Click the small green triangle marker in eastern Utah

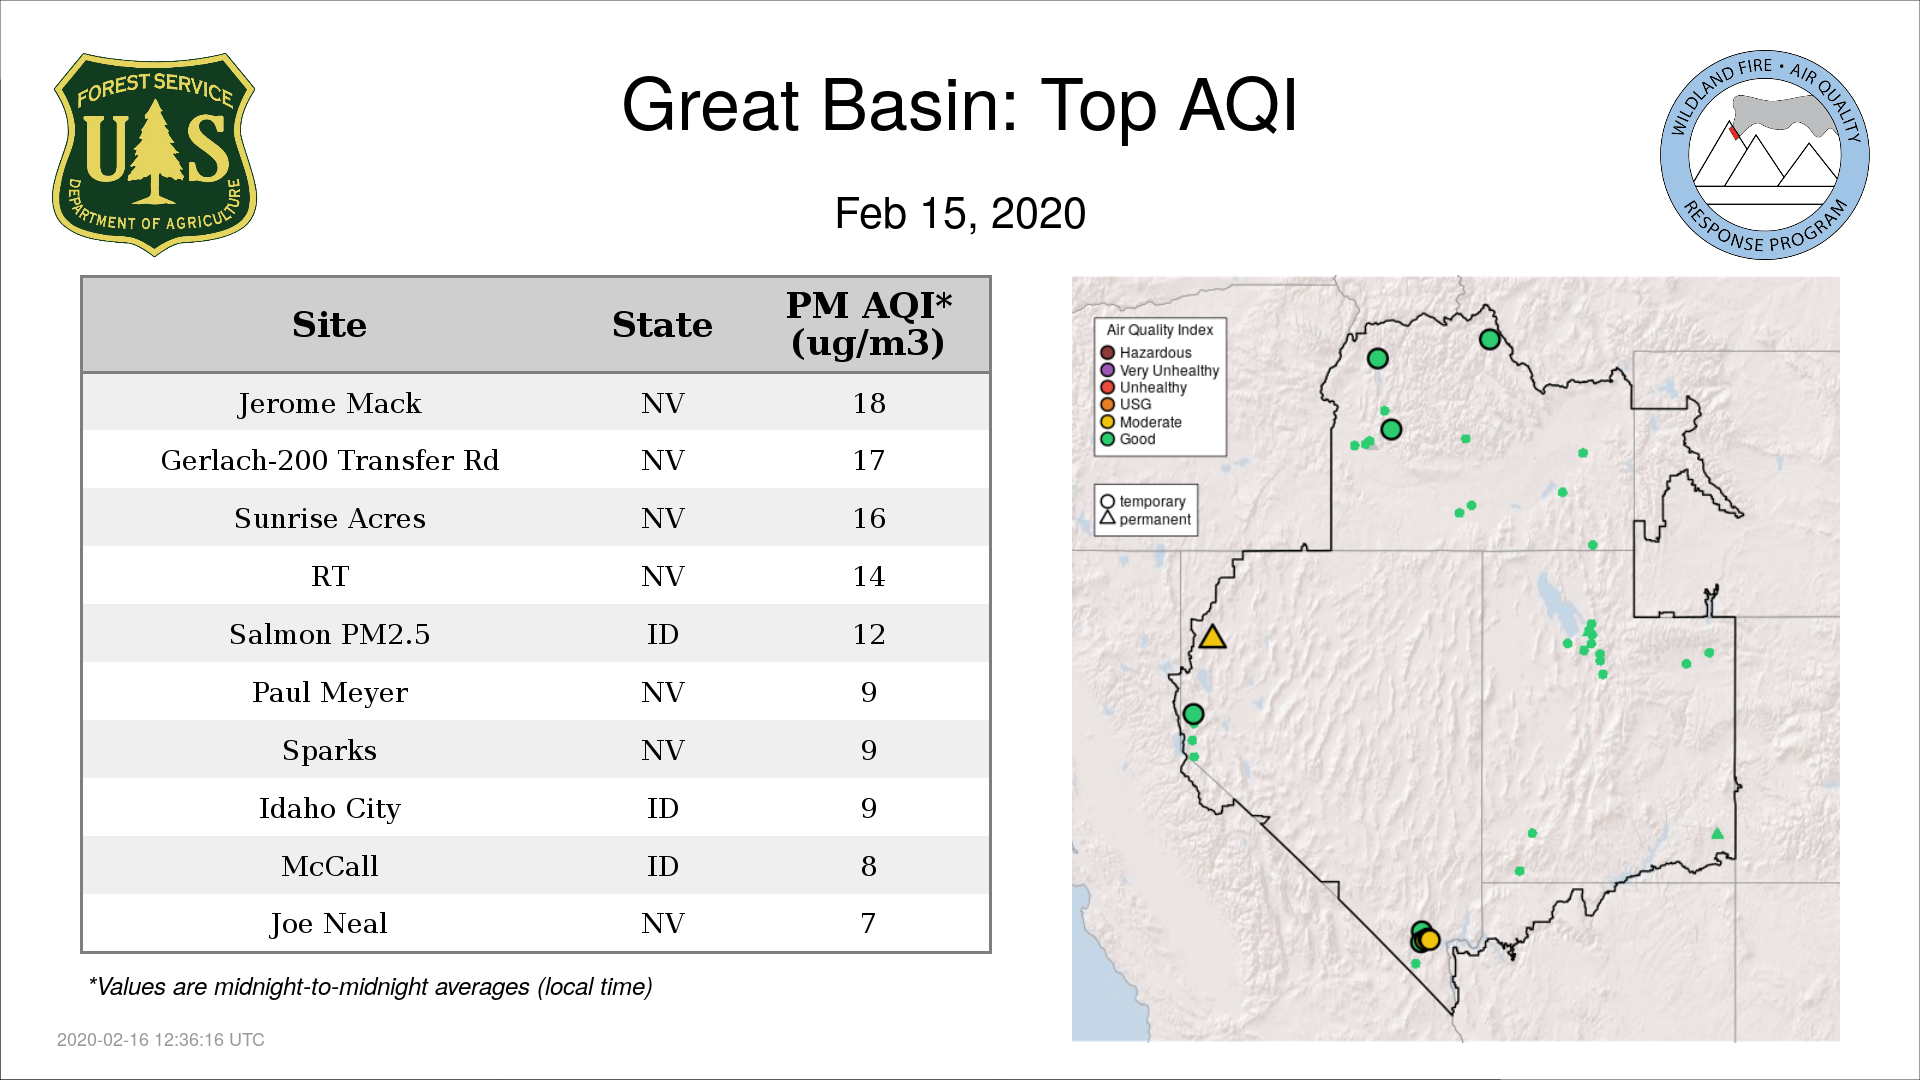(1717, 833)
